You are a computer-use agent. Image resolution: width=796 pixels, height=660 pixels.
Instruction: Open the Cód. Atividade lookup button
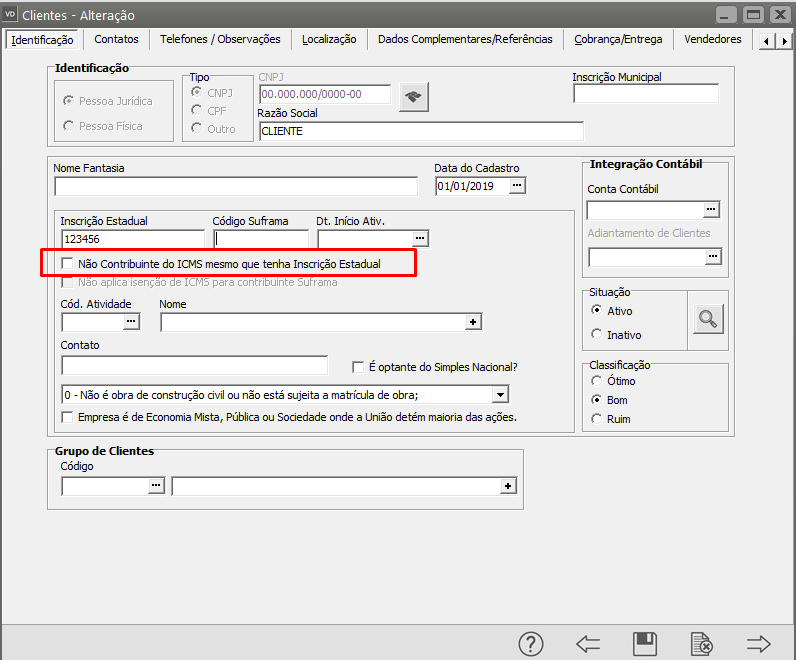130,322
